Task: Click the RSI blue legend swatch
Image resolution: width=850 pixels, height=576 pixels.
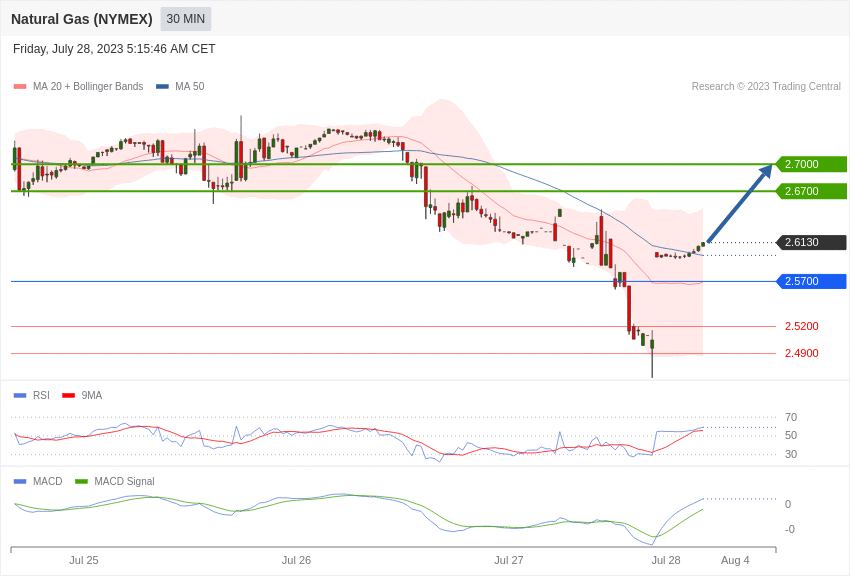Action: pyautogui.click(x=20, y=396)
